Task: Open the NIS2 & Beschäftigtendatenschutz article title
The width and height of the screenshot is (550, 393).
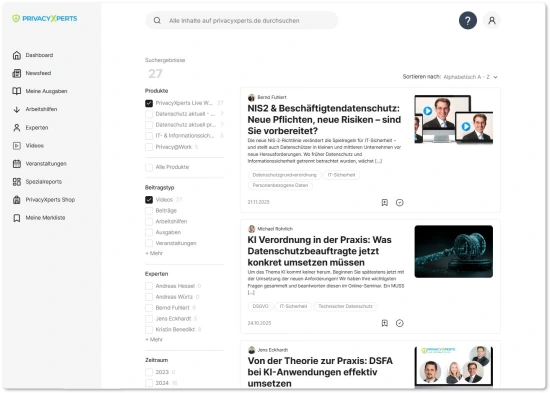Action: tap(324, 120)
